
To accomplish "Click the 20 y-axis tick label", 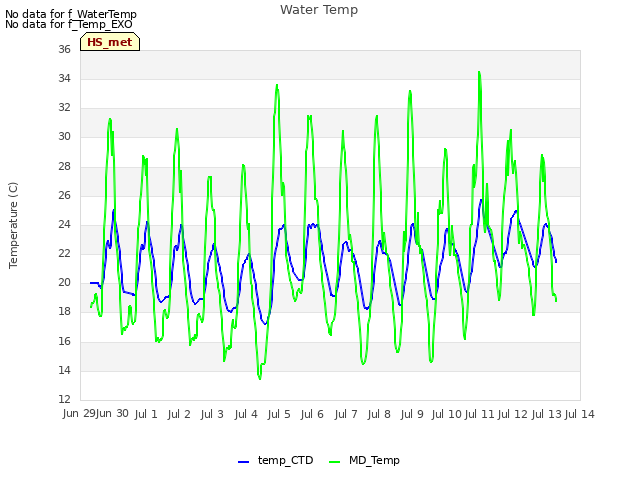I will tap(64, 282).
